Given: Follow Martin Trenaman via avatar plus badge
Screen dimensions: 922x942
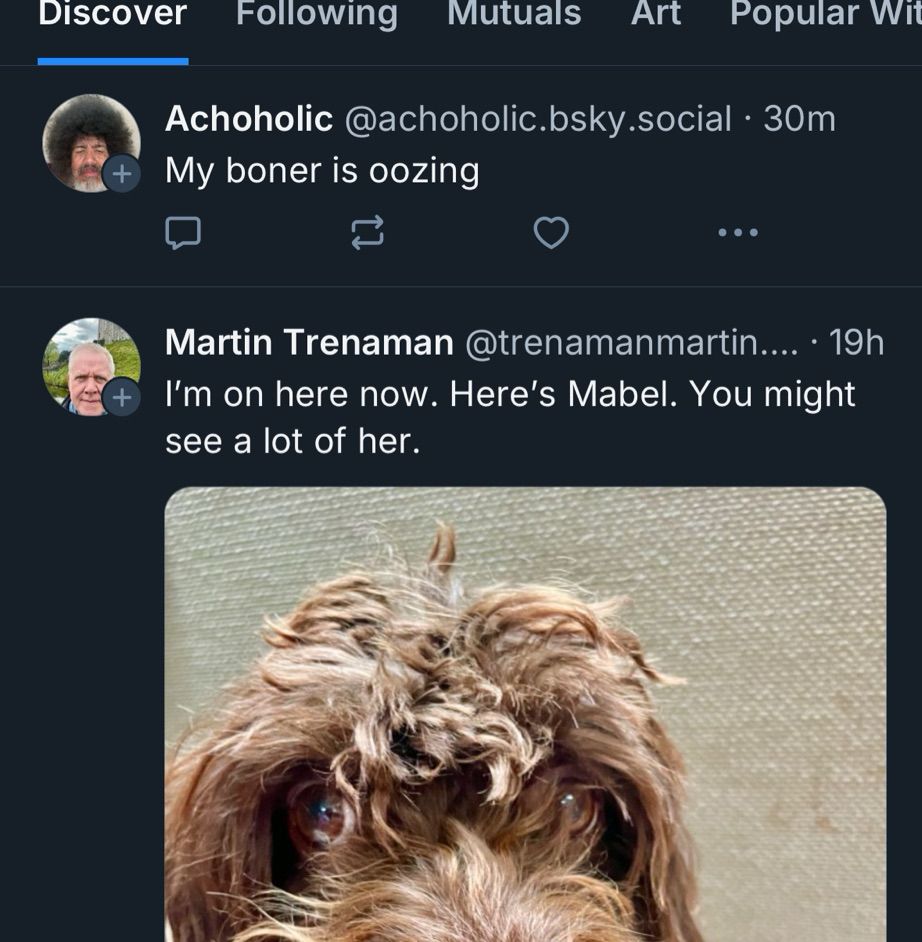Looking at the screenshot, I should (121, 398).
